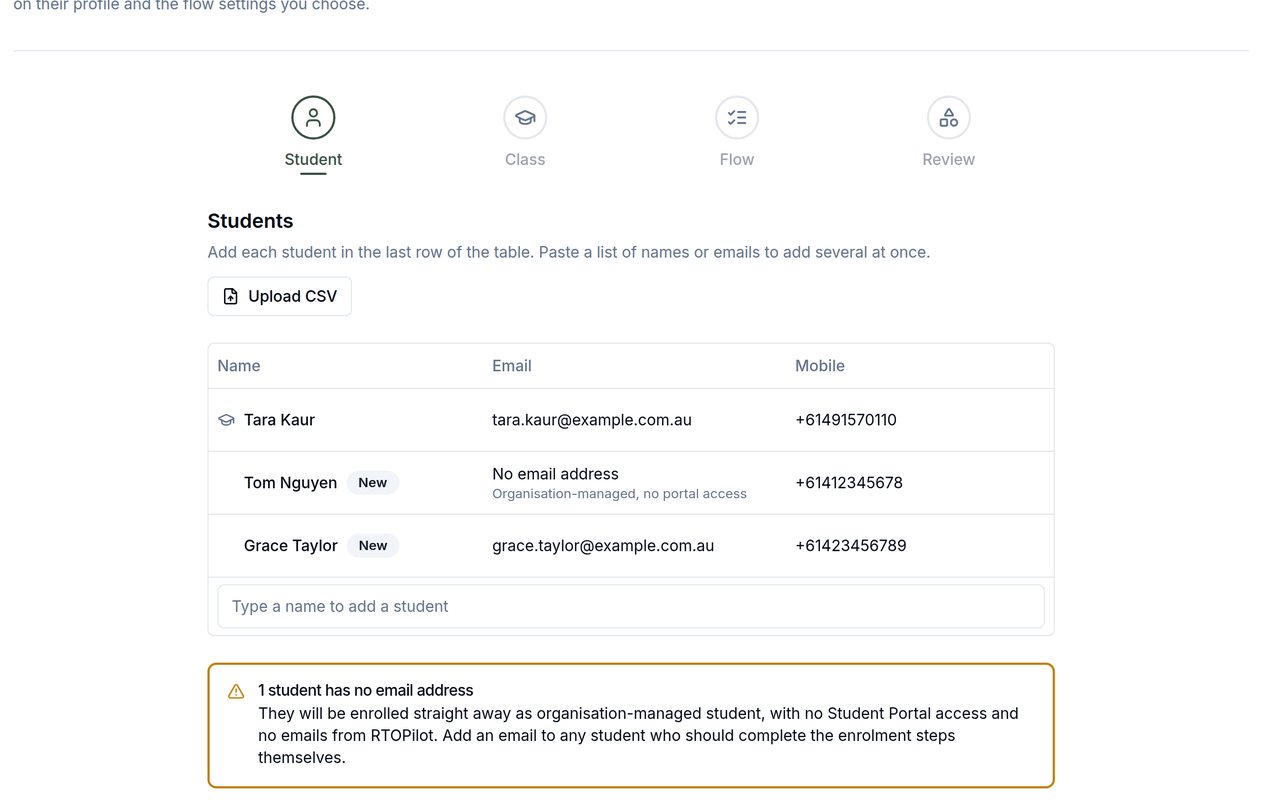
Task: Edit Tom Nguyen's 'No email address' cell
Action: tap(634, 483)
